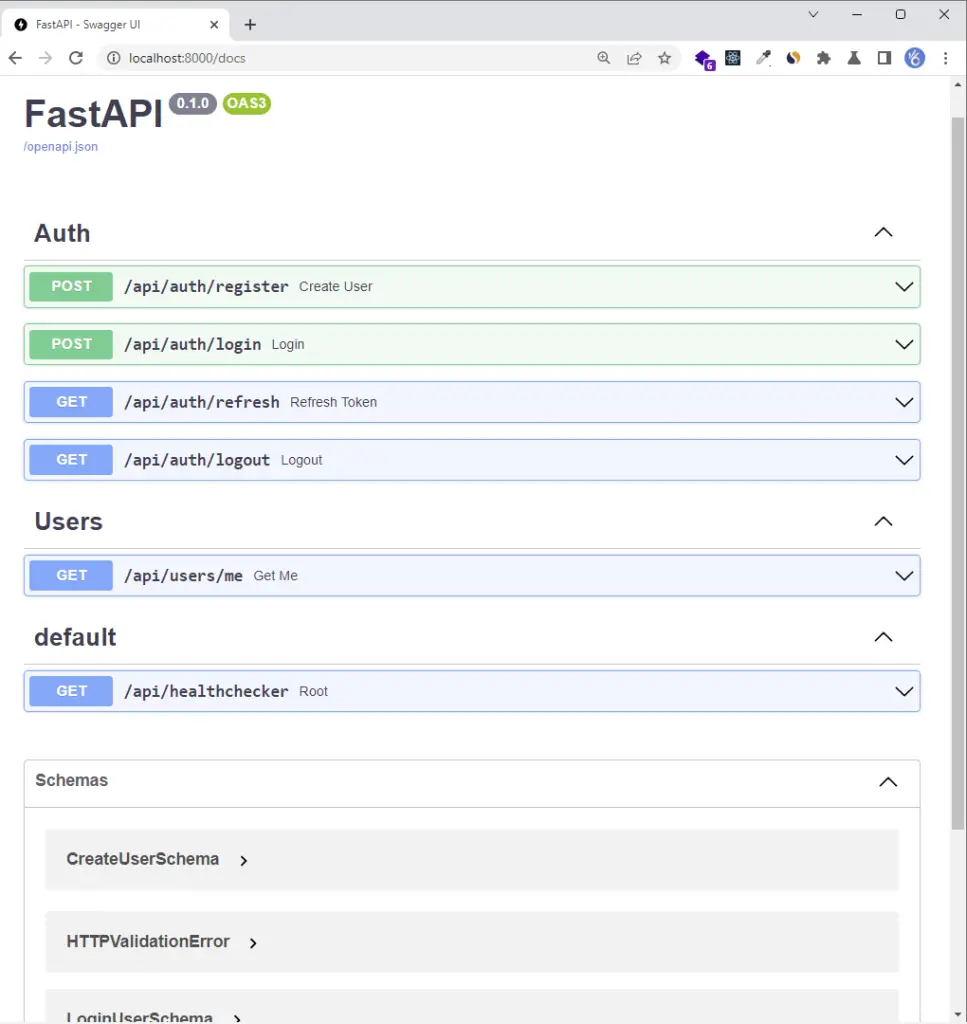This screenshot has width=967, height=1024.
Task: Select the FastAPI - Swagger UI browser tab
Action: [110, 23]
